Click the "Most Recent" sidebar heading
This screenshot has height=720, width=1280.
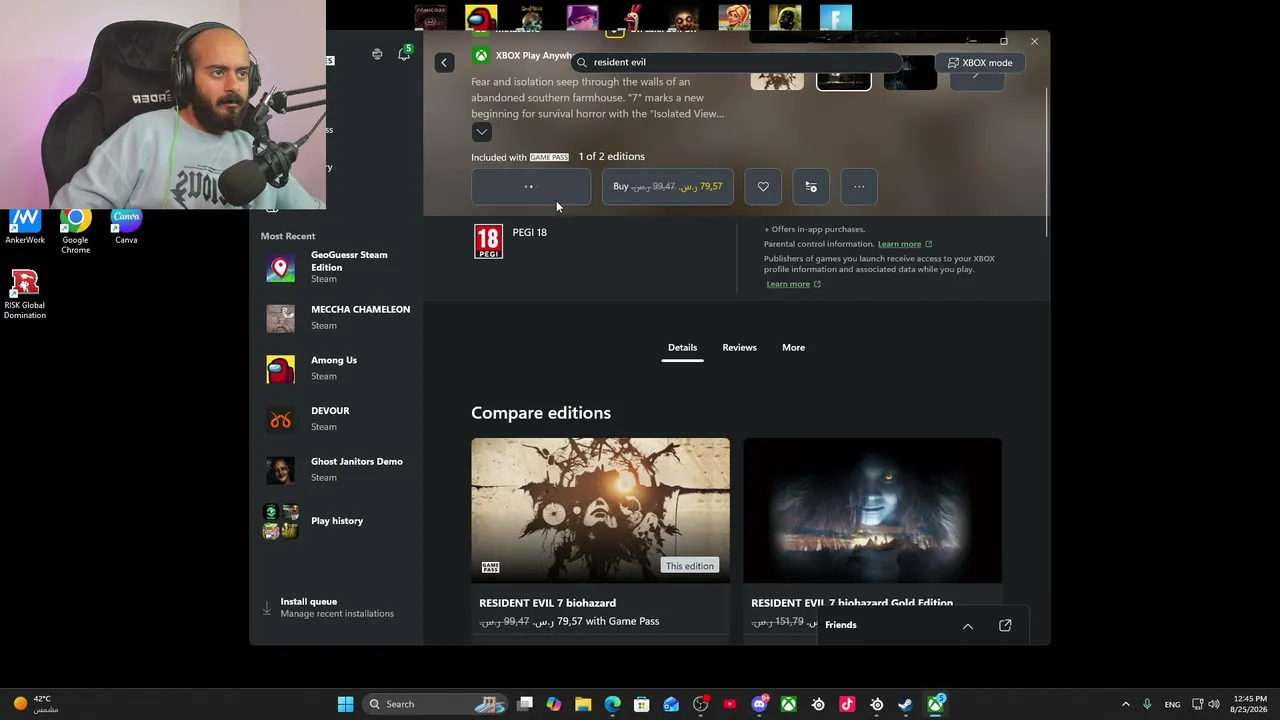coord(288,236)
